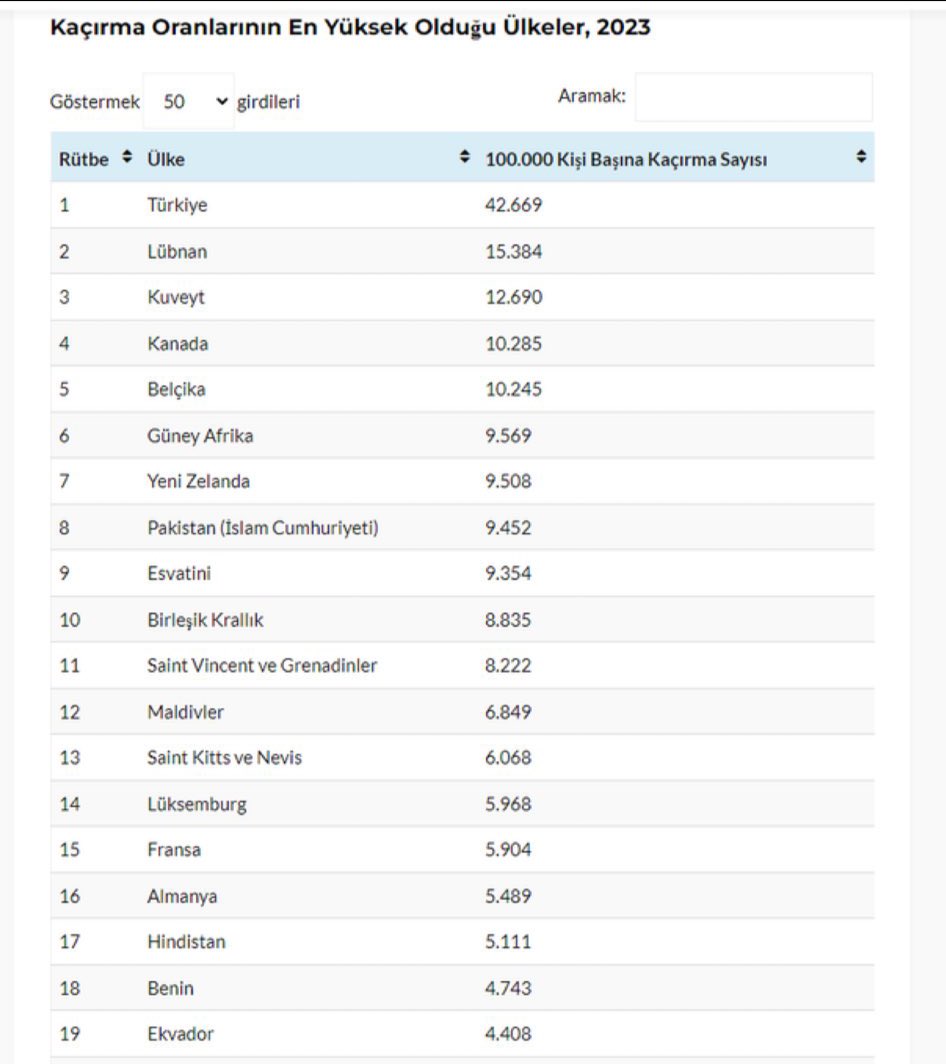Select the Birleşik Krallık country cell
The width and height of the screenshot is (946, 1064).
point(205,620)
